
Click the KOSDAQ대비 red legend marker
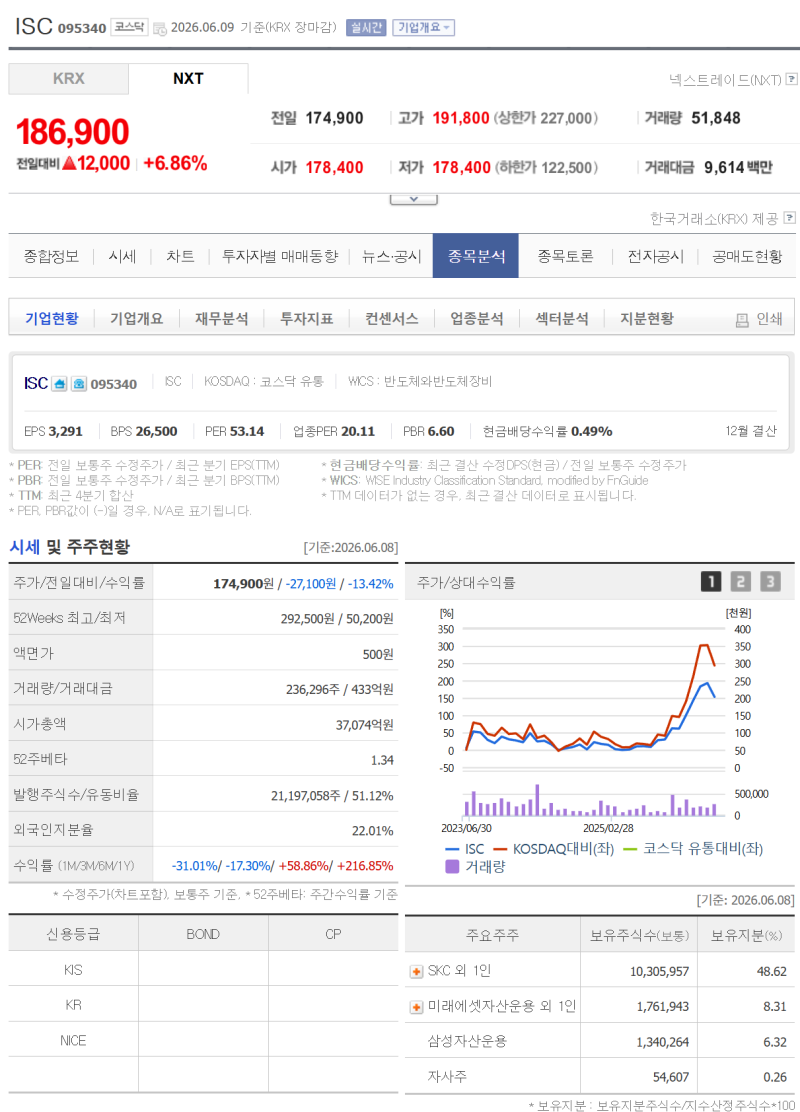click(500, 849)
